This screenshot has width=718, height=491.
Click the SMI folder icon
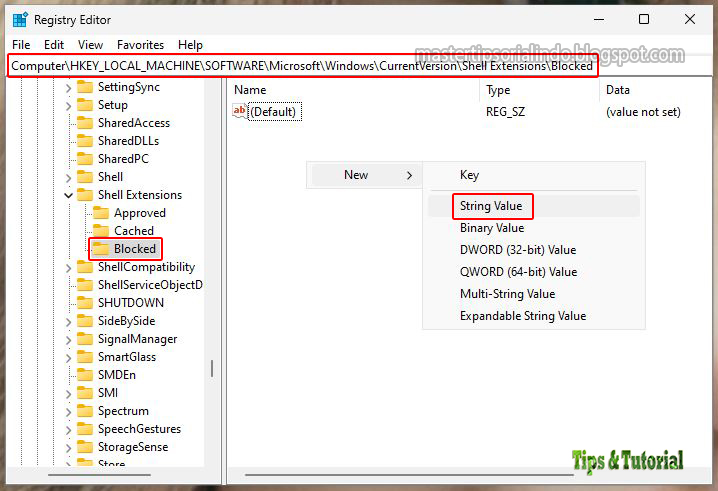(85, 393)
